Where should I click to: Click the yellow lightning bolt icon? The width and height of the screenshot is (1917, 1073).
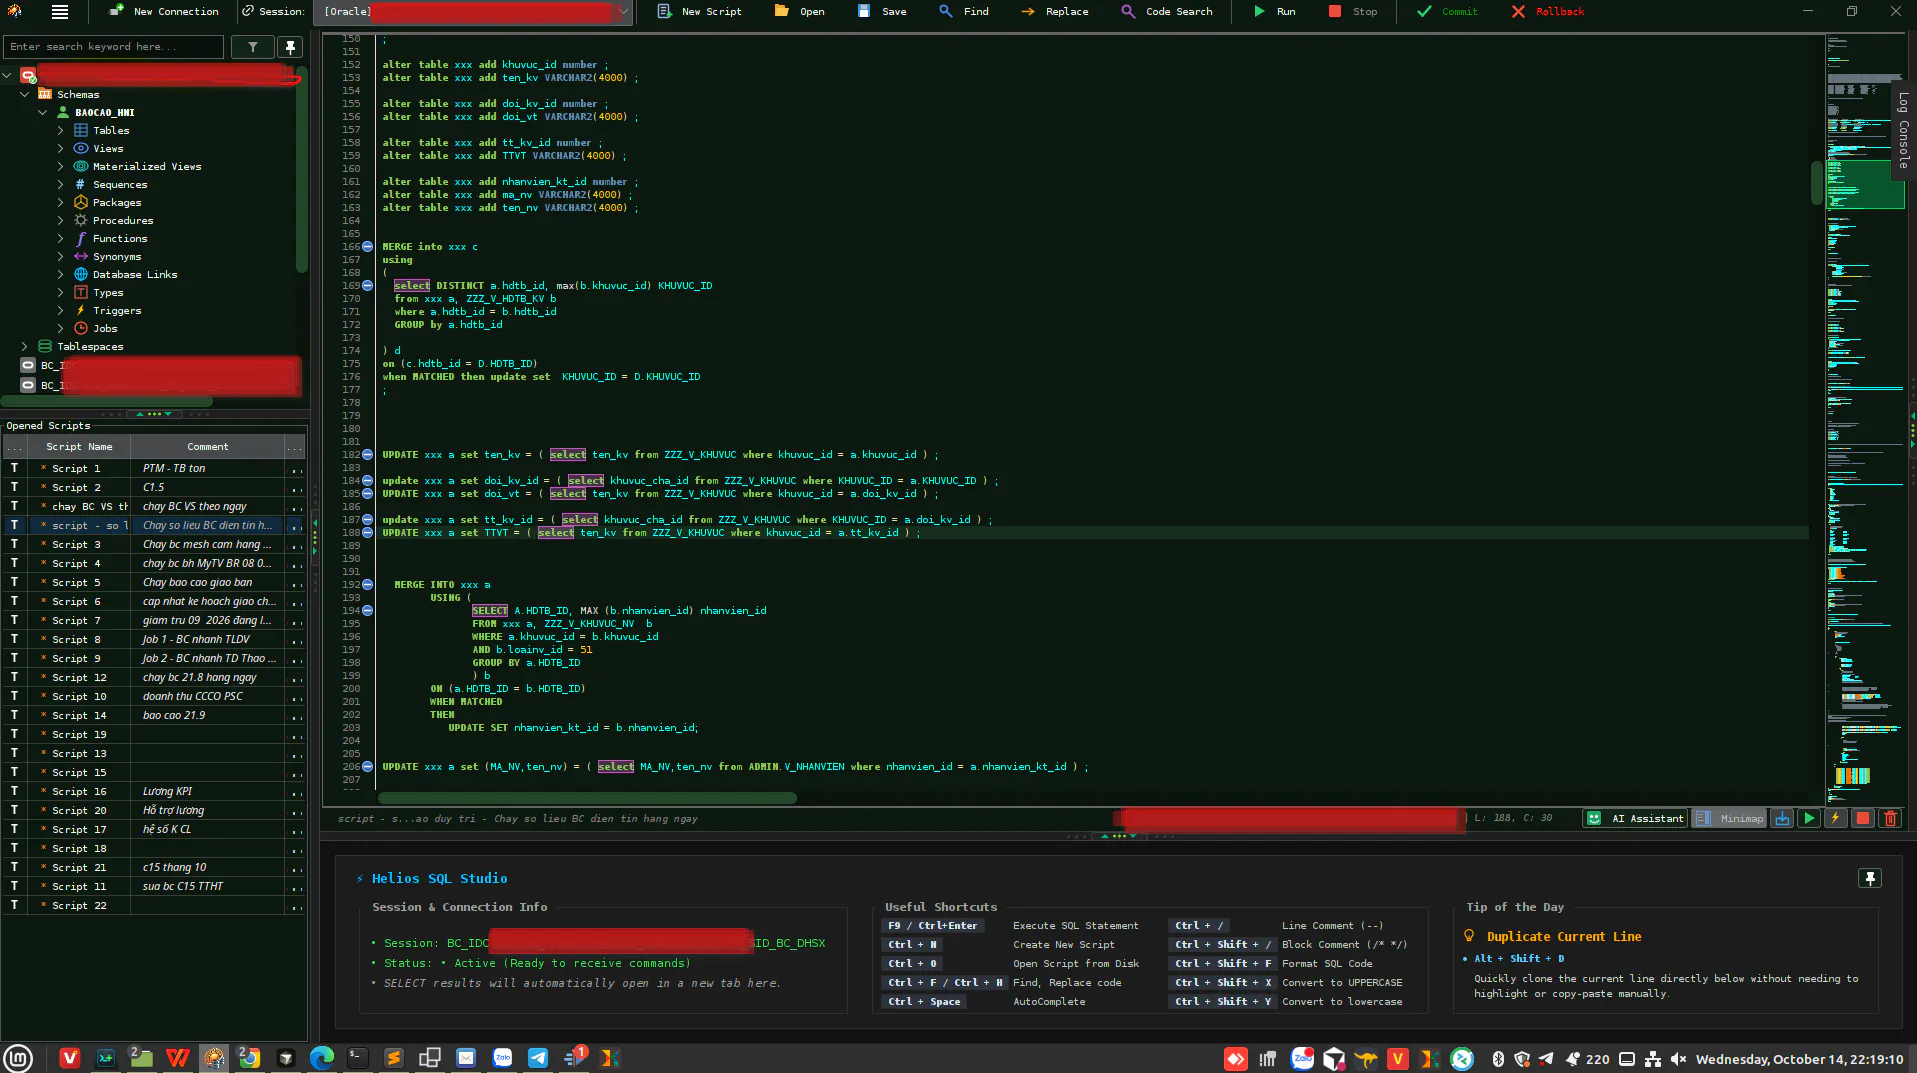[x=1836, y=818]
